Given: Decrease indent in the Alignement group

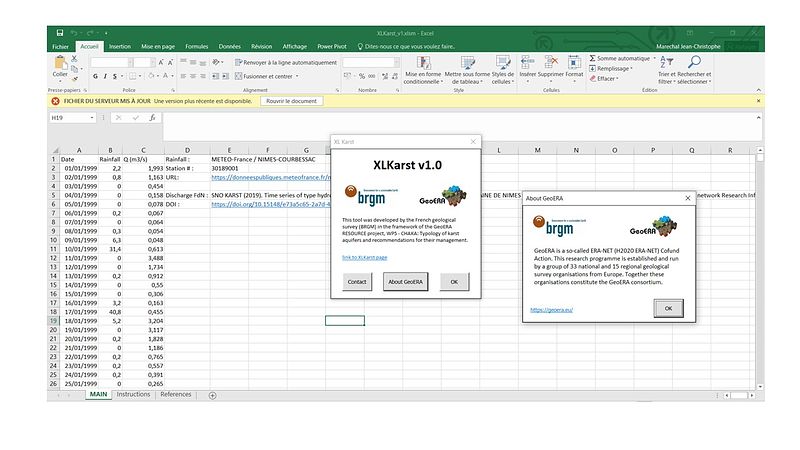Looking at the screenshot, I should coord(215,76).
